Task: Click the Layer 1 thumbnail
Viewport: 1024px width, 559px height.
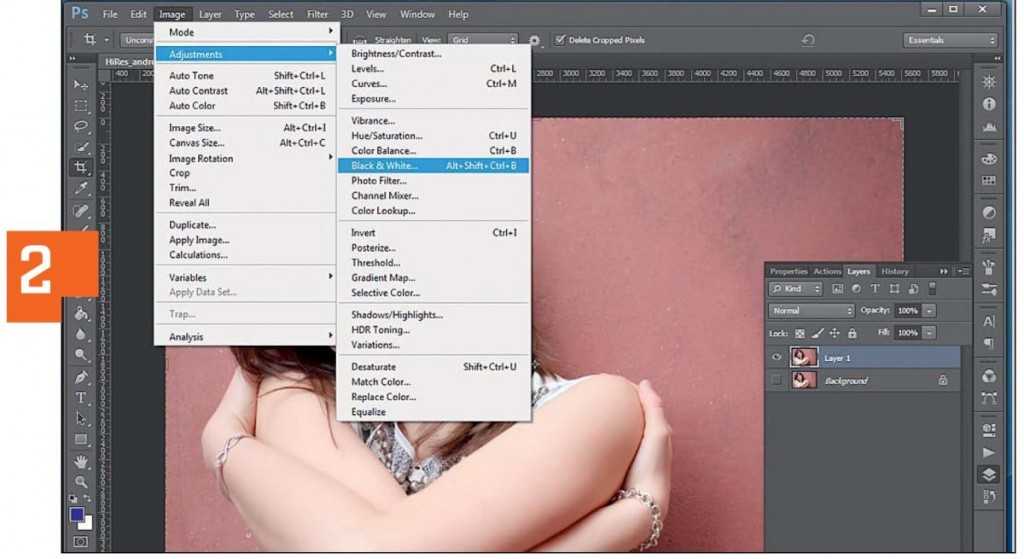Action: click(802, 357)
